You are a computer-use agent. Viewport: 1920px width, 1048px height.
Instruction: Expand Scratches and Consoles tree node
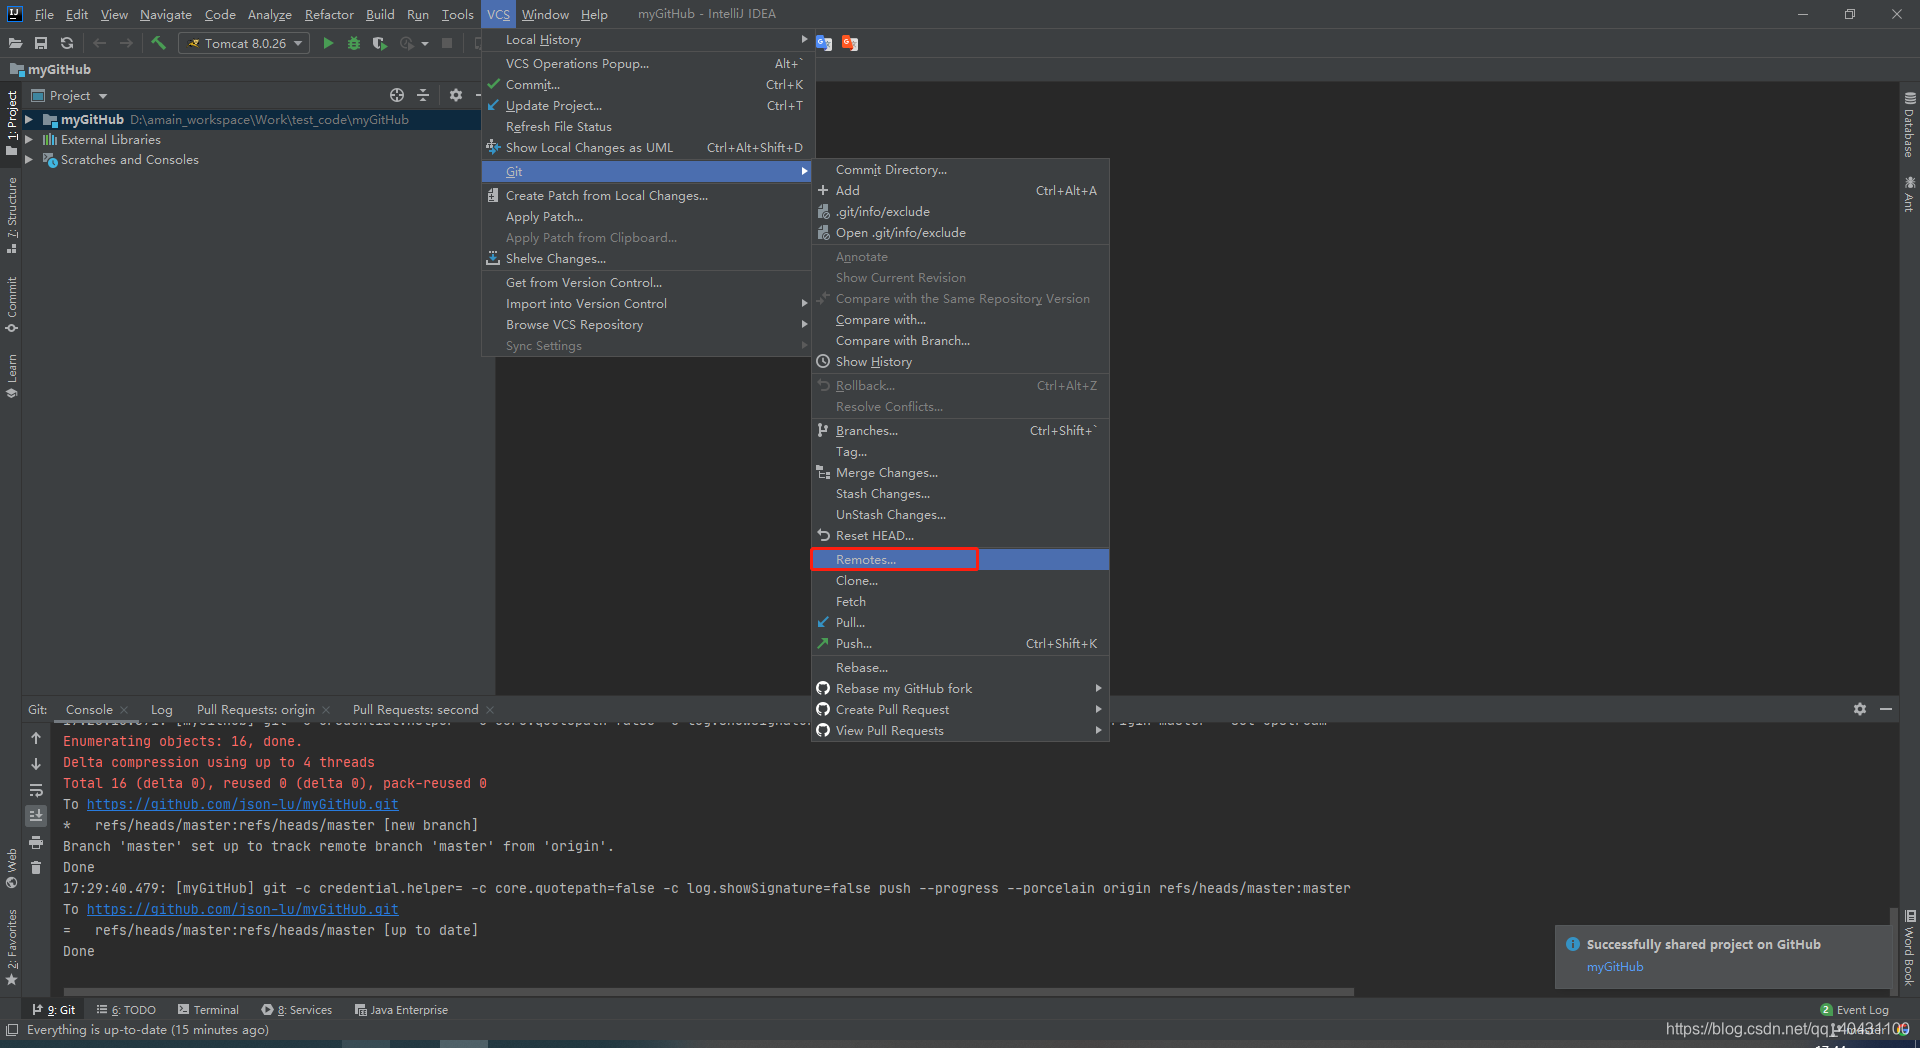pos(29,160)
